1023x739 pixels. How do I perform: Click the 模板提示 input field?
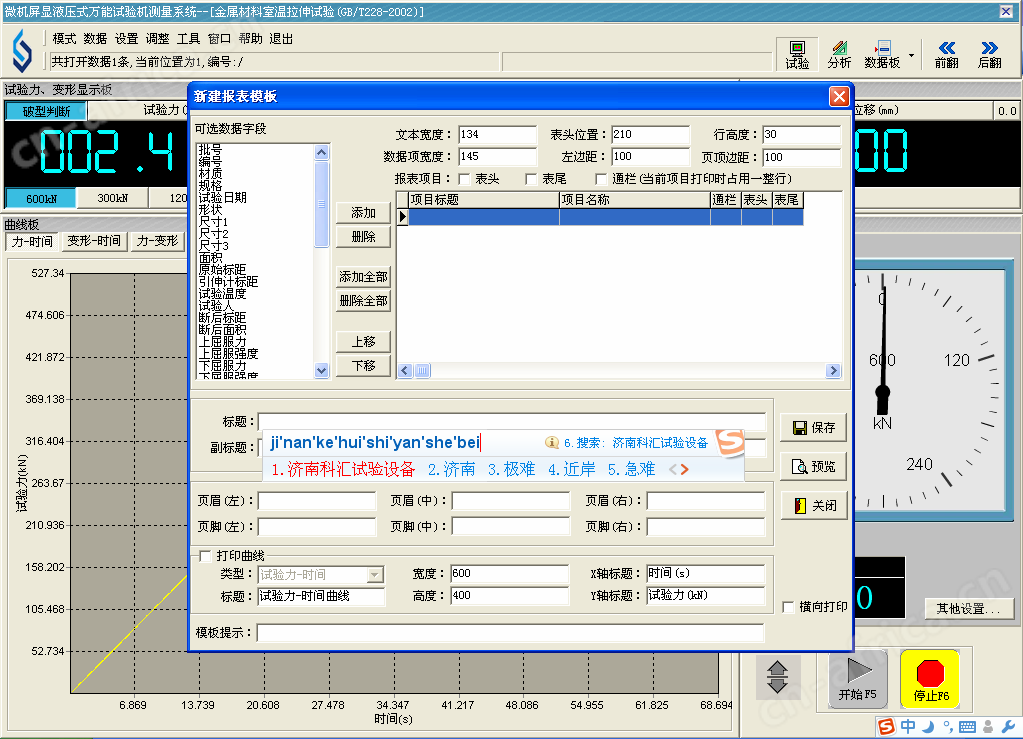click(x=510, y=633)
